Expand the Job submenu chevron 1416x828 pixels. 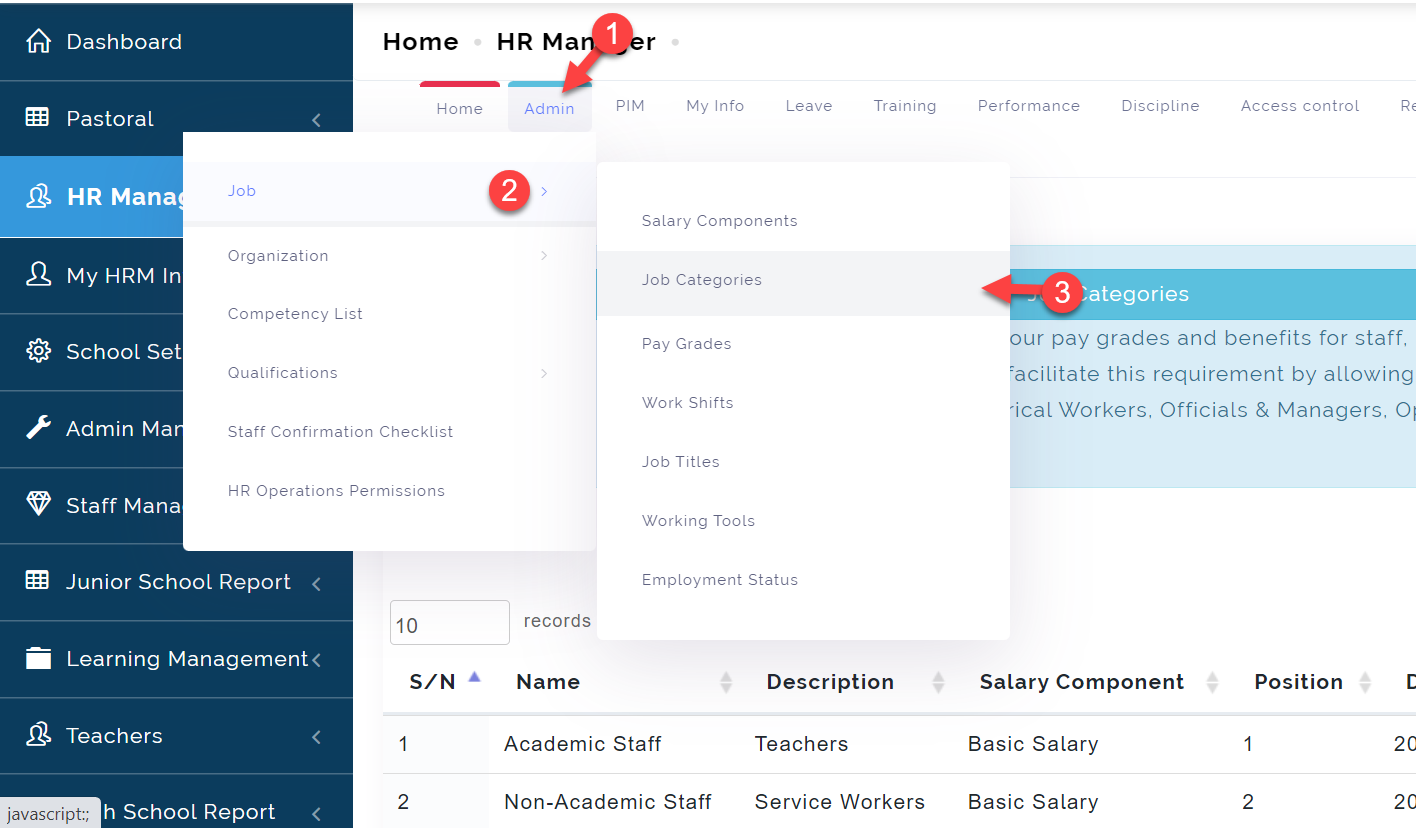(544, 191)
